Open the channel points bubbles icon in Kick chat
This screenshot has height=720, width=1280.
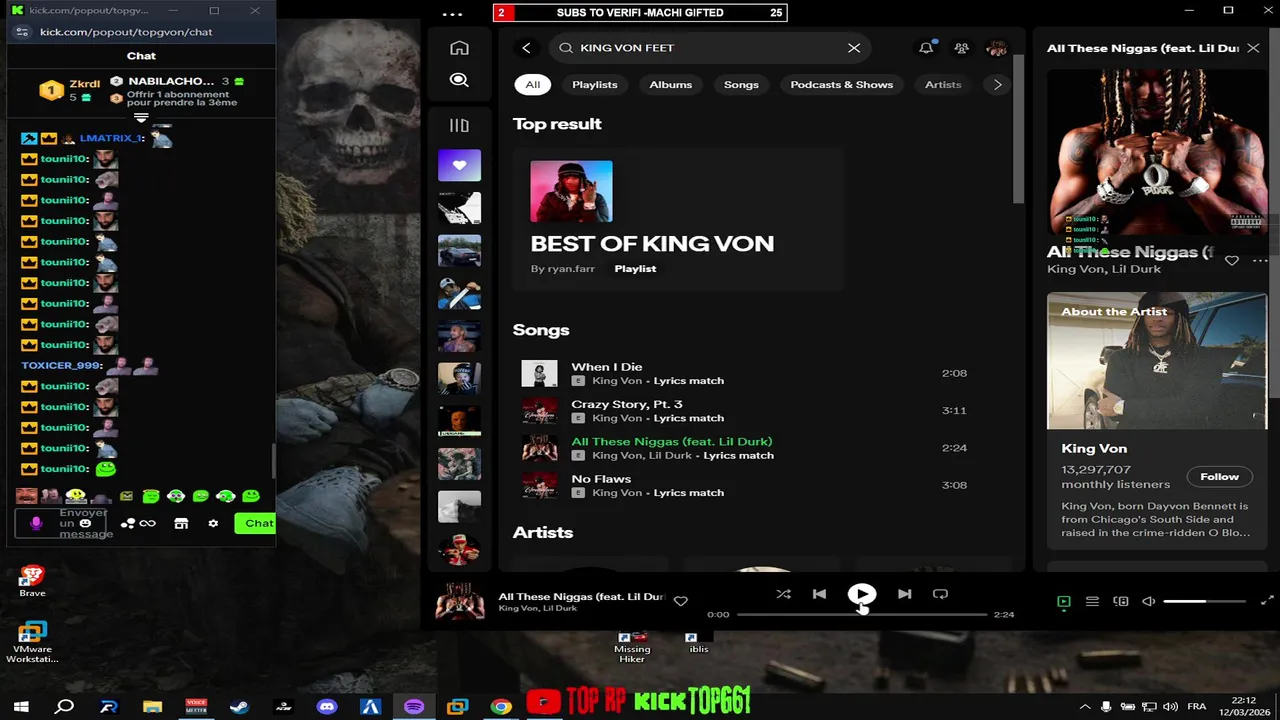[128, 523]
